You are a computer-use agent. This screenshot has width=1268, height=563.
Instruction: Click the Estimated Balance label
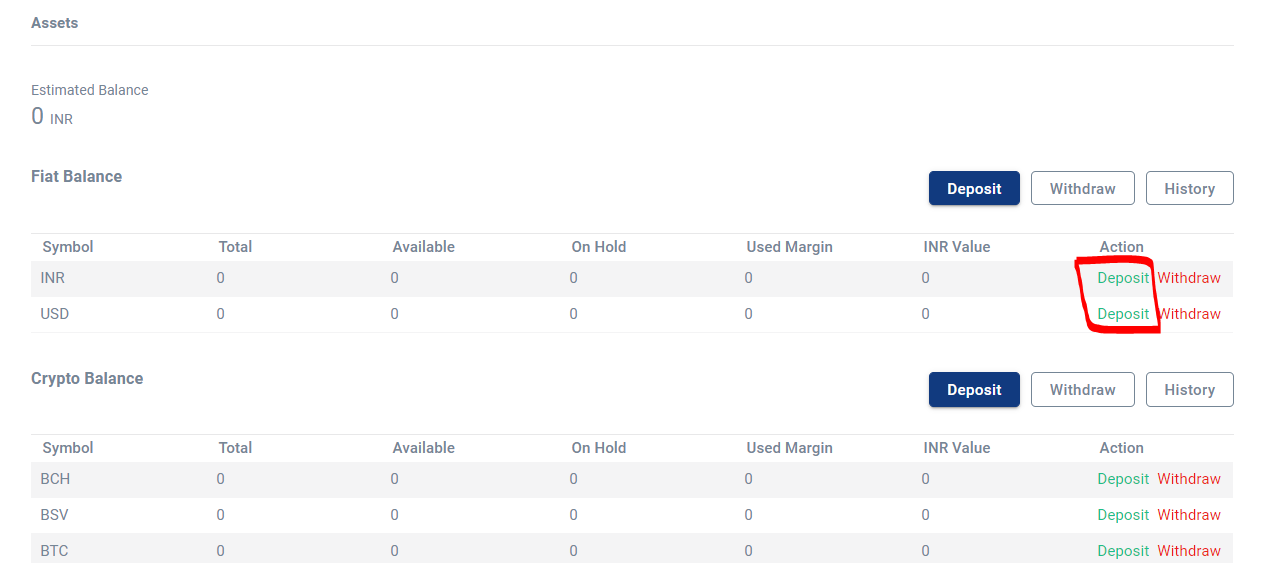(x=90, y=90)
